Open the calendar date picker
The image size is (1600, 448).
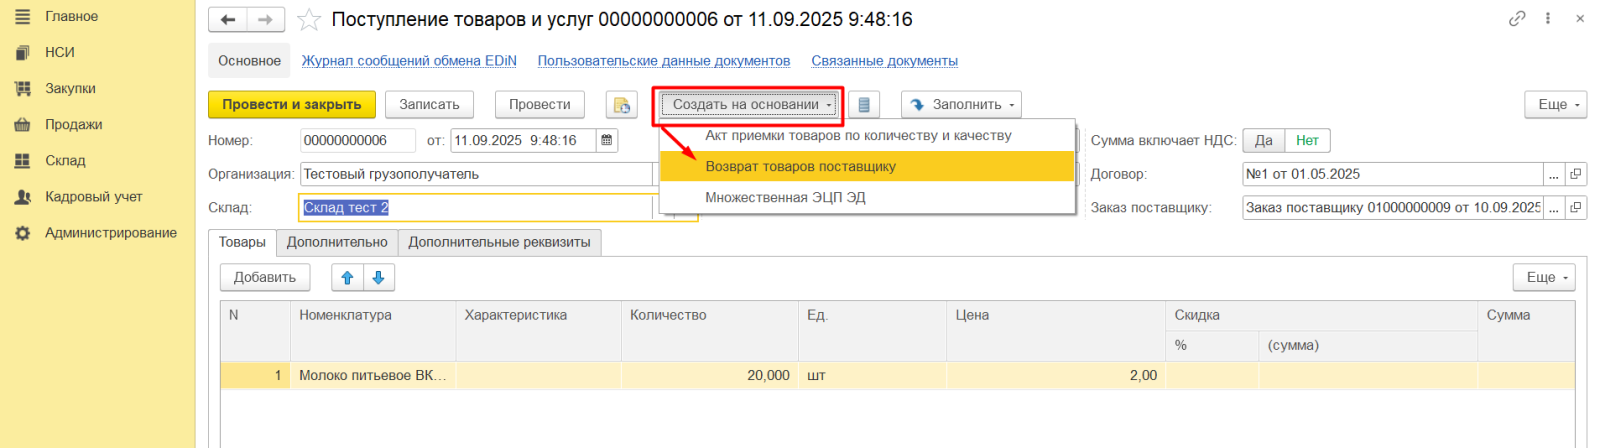pos(607,141)
